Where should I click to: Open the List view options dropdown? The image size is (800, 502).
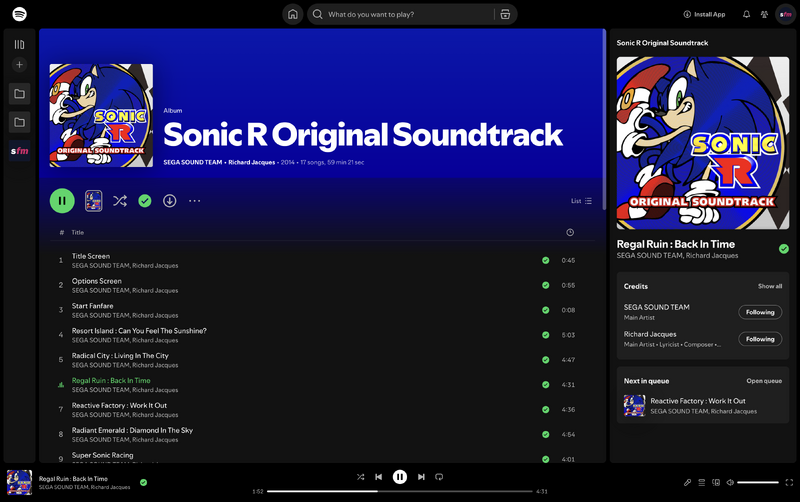click(581, 201)
